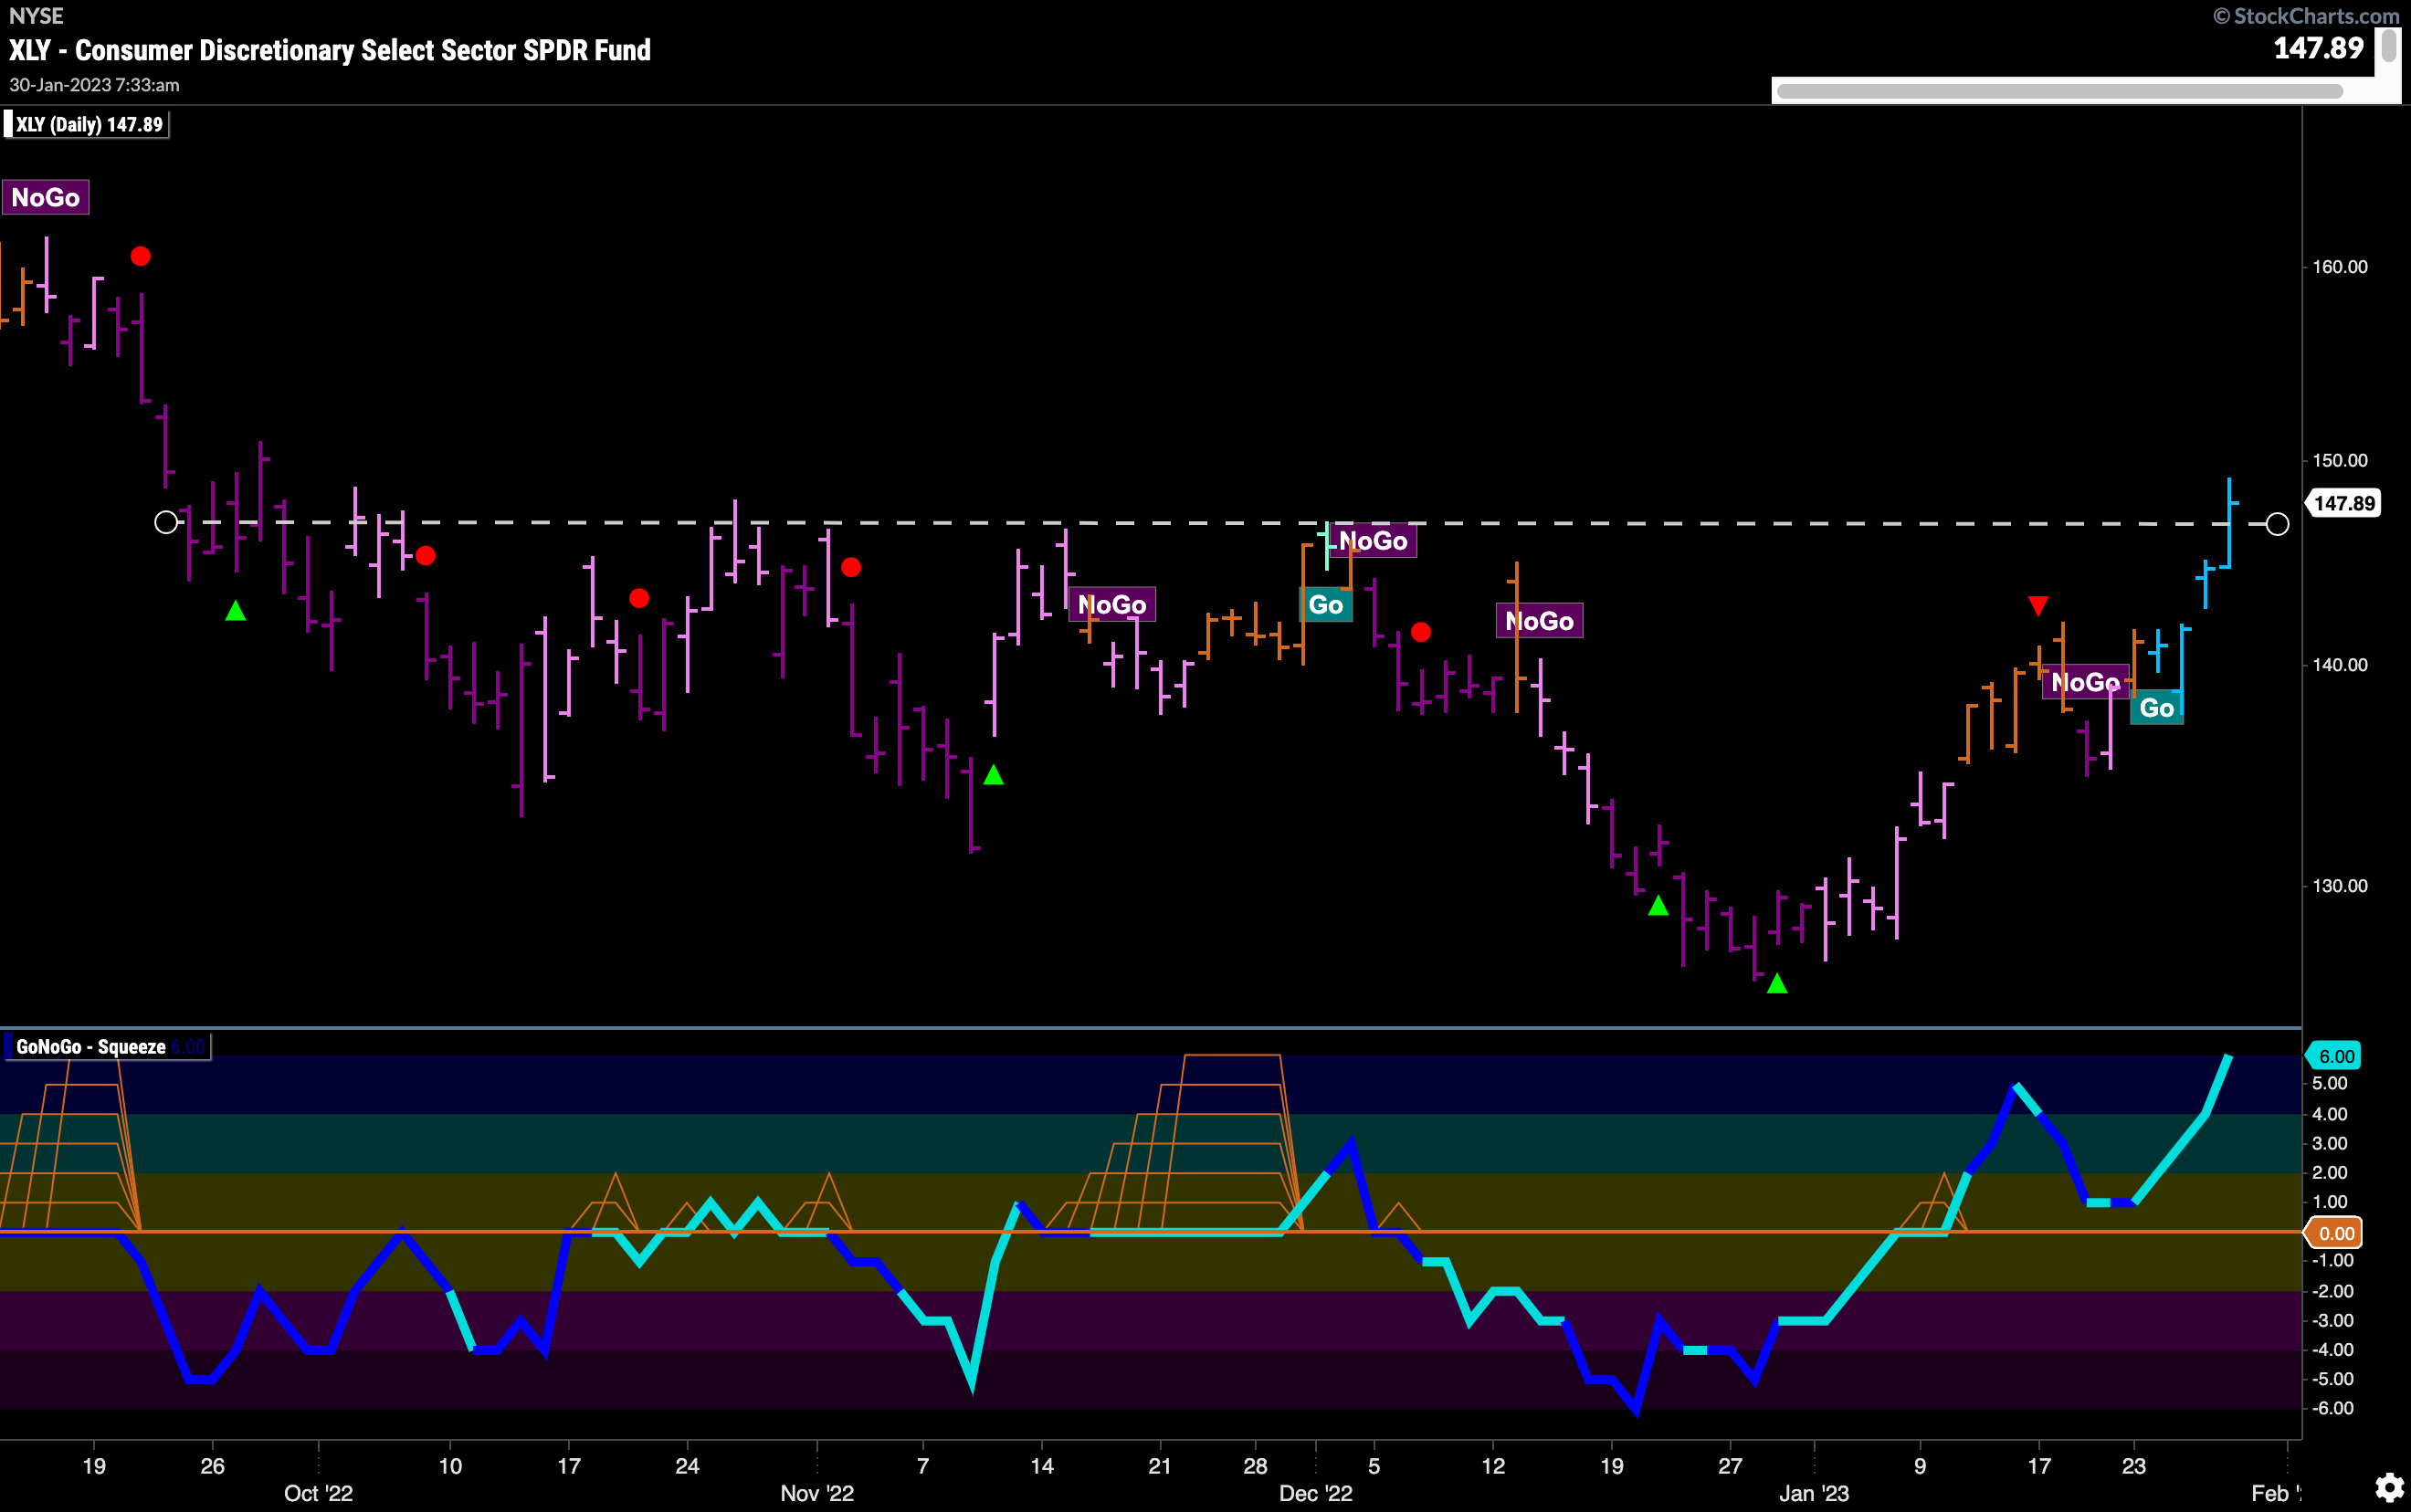
Task: Click the NoGo flag near November 14
Action: coord(1112,604)
